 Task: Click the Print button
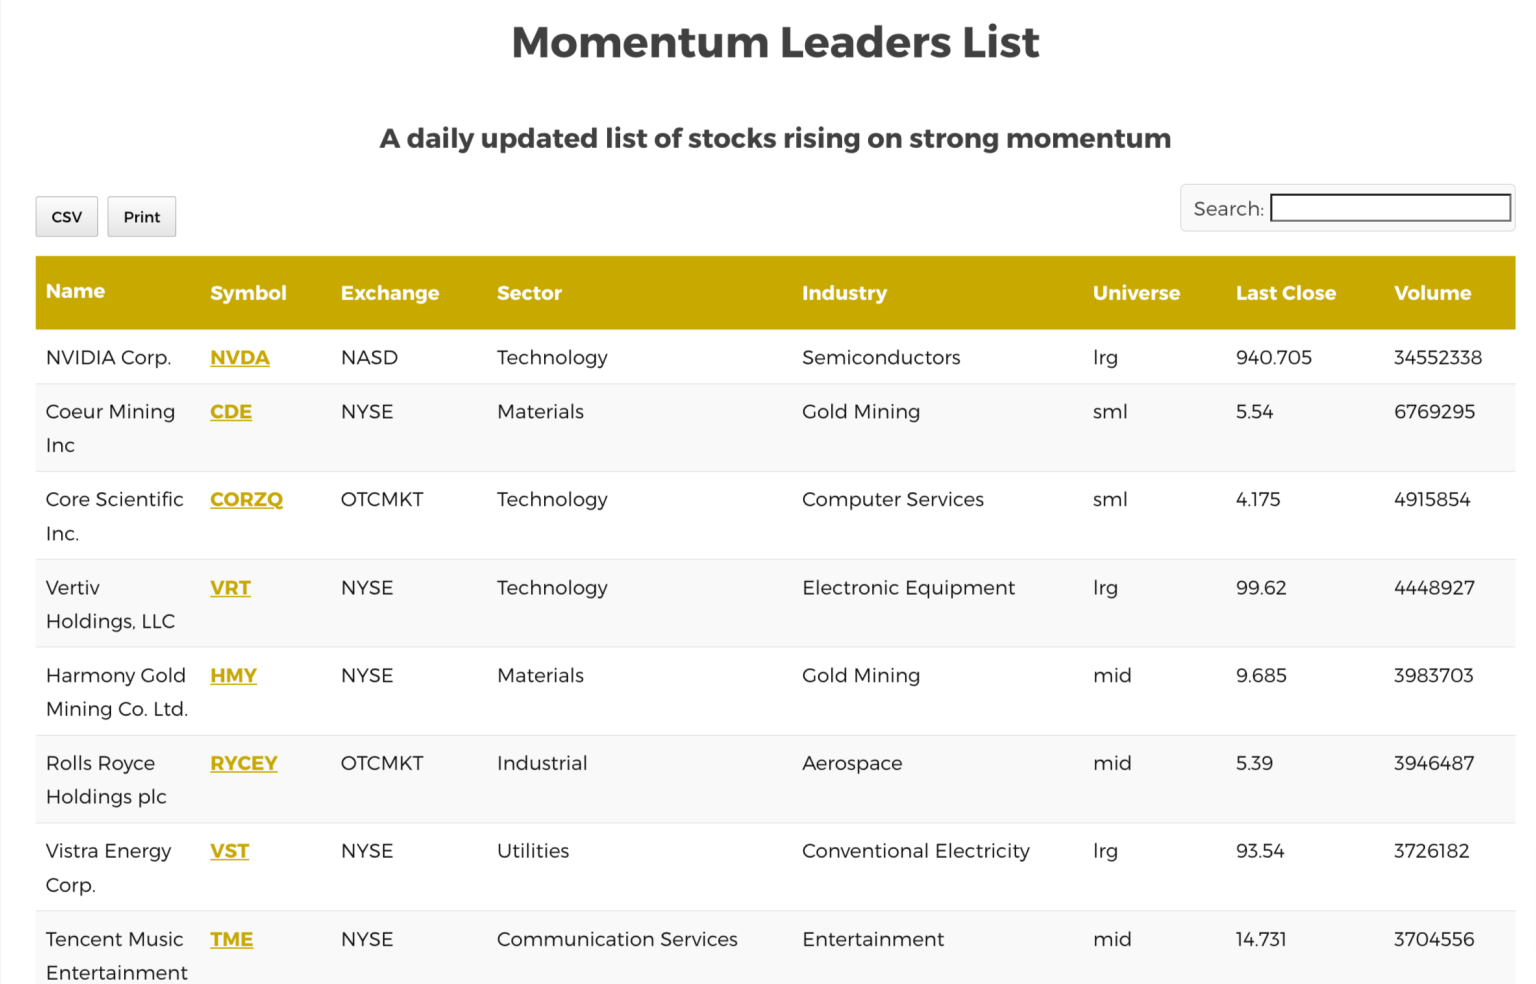[141, 216]
